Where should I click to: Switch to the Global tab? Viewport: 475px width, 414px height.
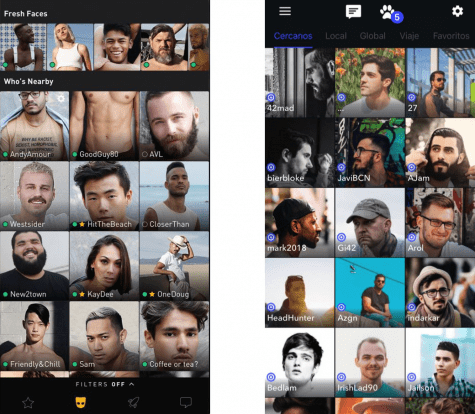click(x=373, y=36)
